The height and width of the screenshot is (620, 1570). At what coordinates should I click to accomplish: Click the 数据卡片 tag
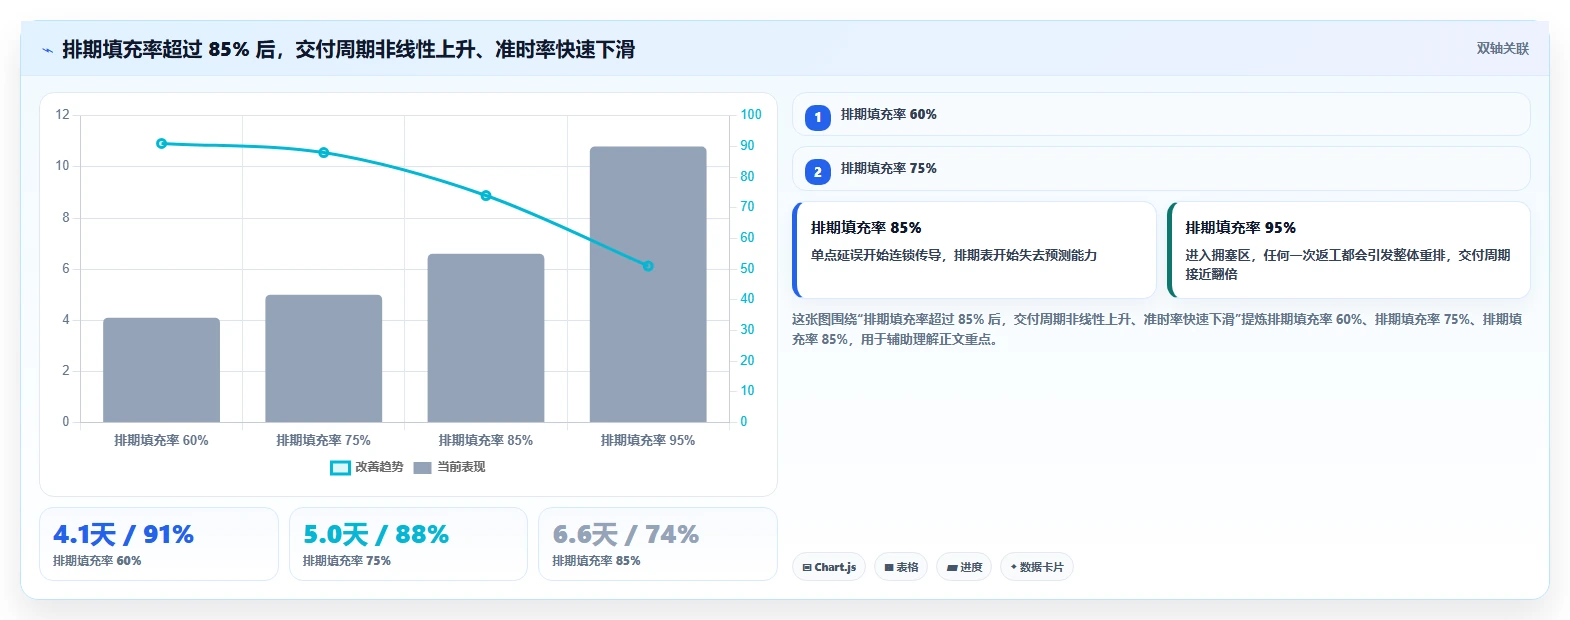coord(1037,567)
